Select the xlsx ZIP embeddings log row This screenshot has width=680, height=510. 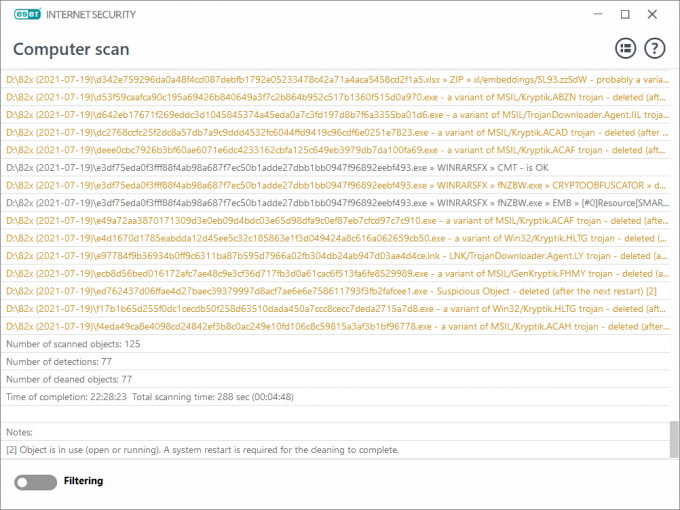[335, 80]
